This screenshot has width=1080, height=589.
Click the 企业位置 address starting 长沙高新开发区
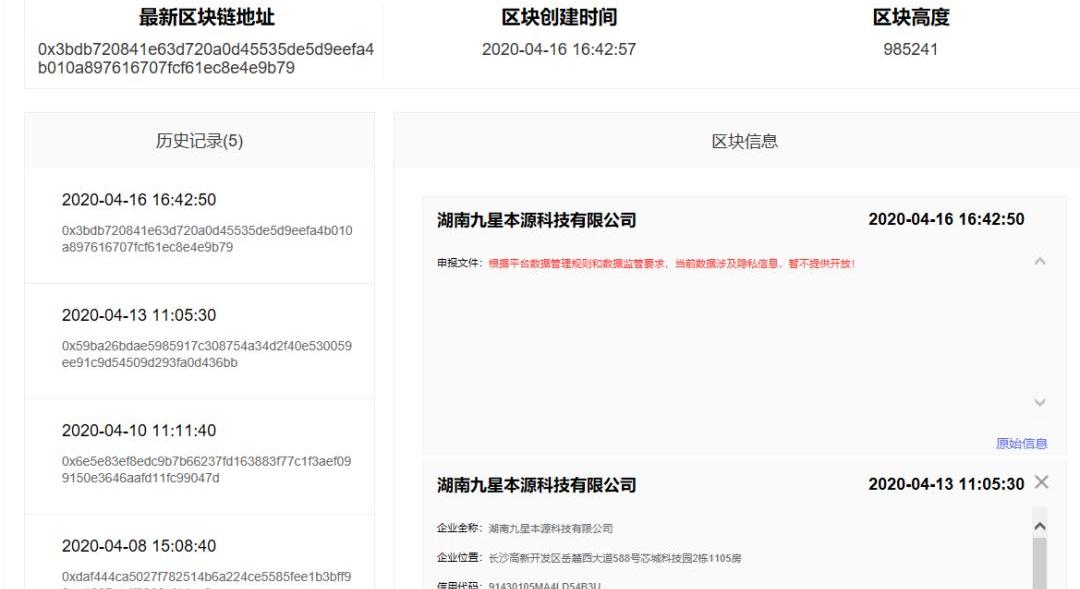tap(615, 558)
